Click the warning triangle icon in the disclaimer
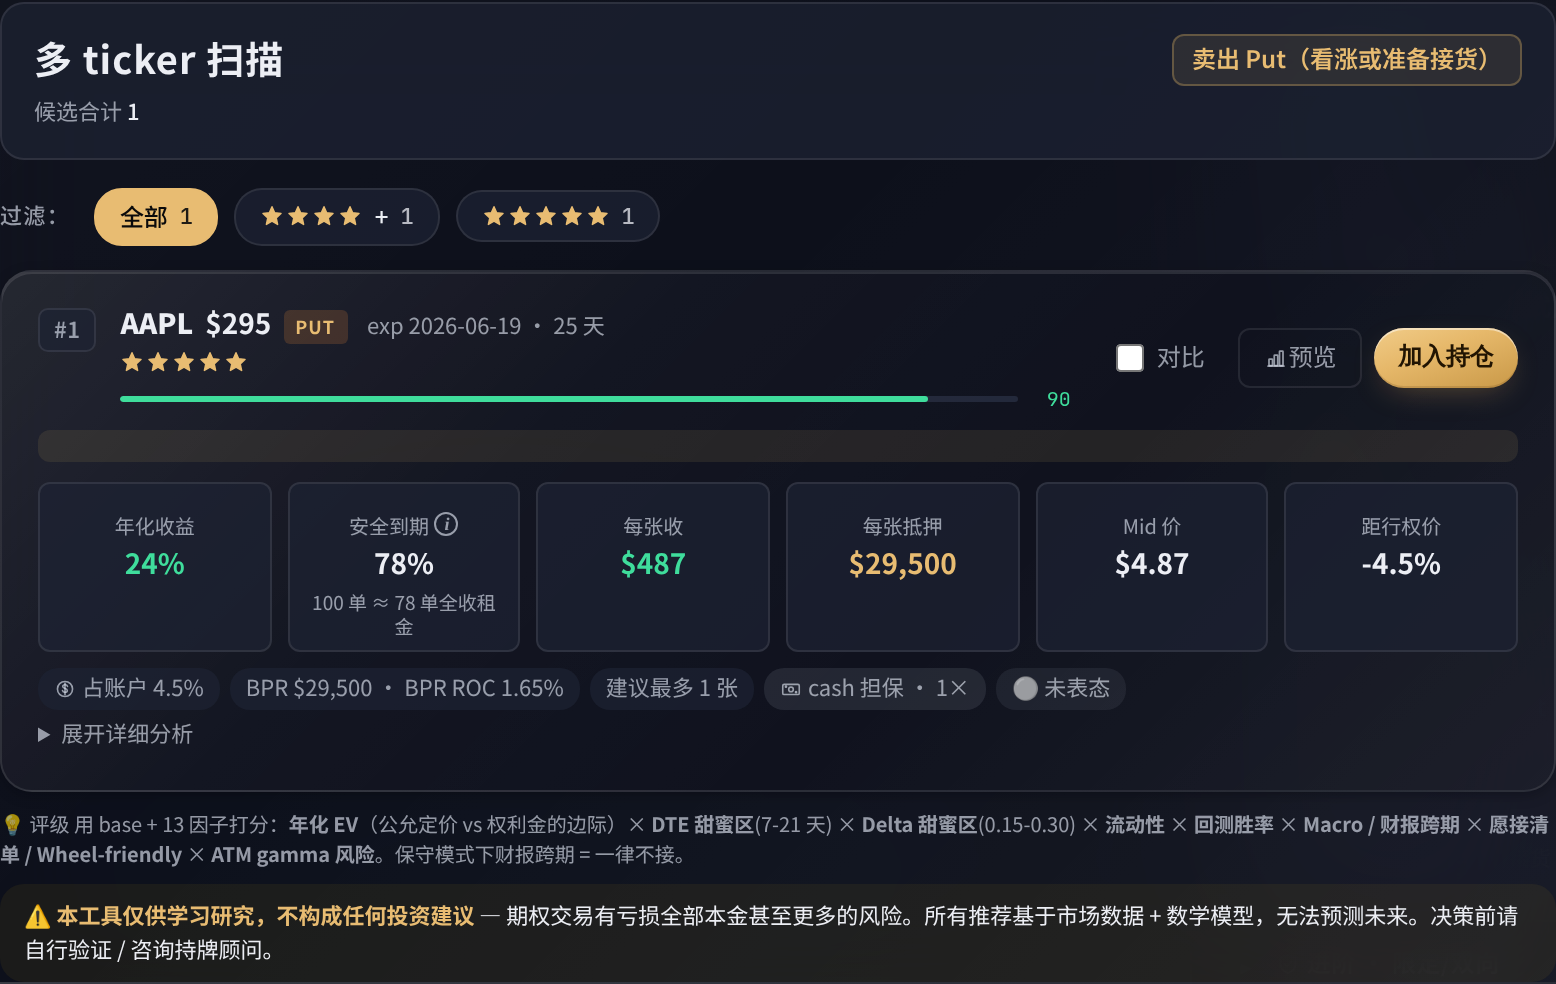The image size is (1556, 984). [37, 917]
